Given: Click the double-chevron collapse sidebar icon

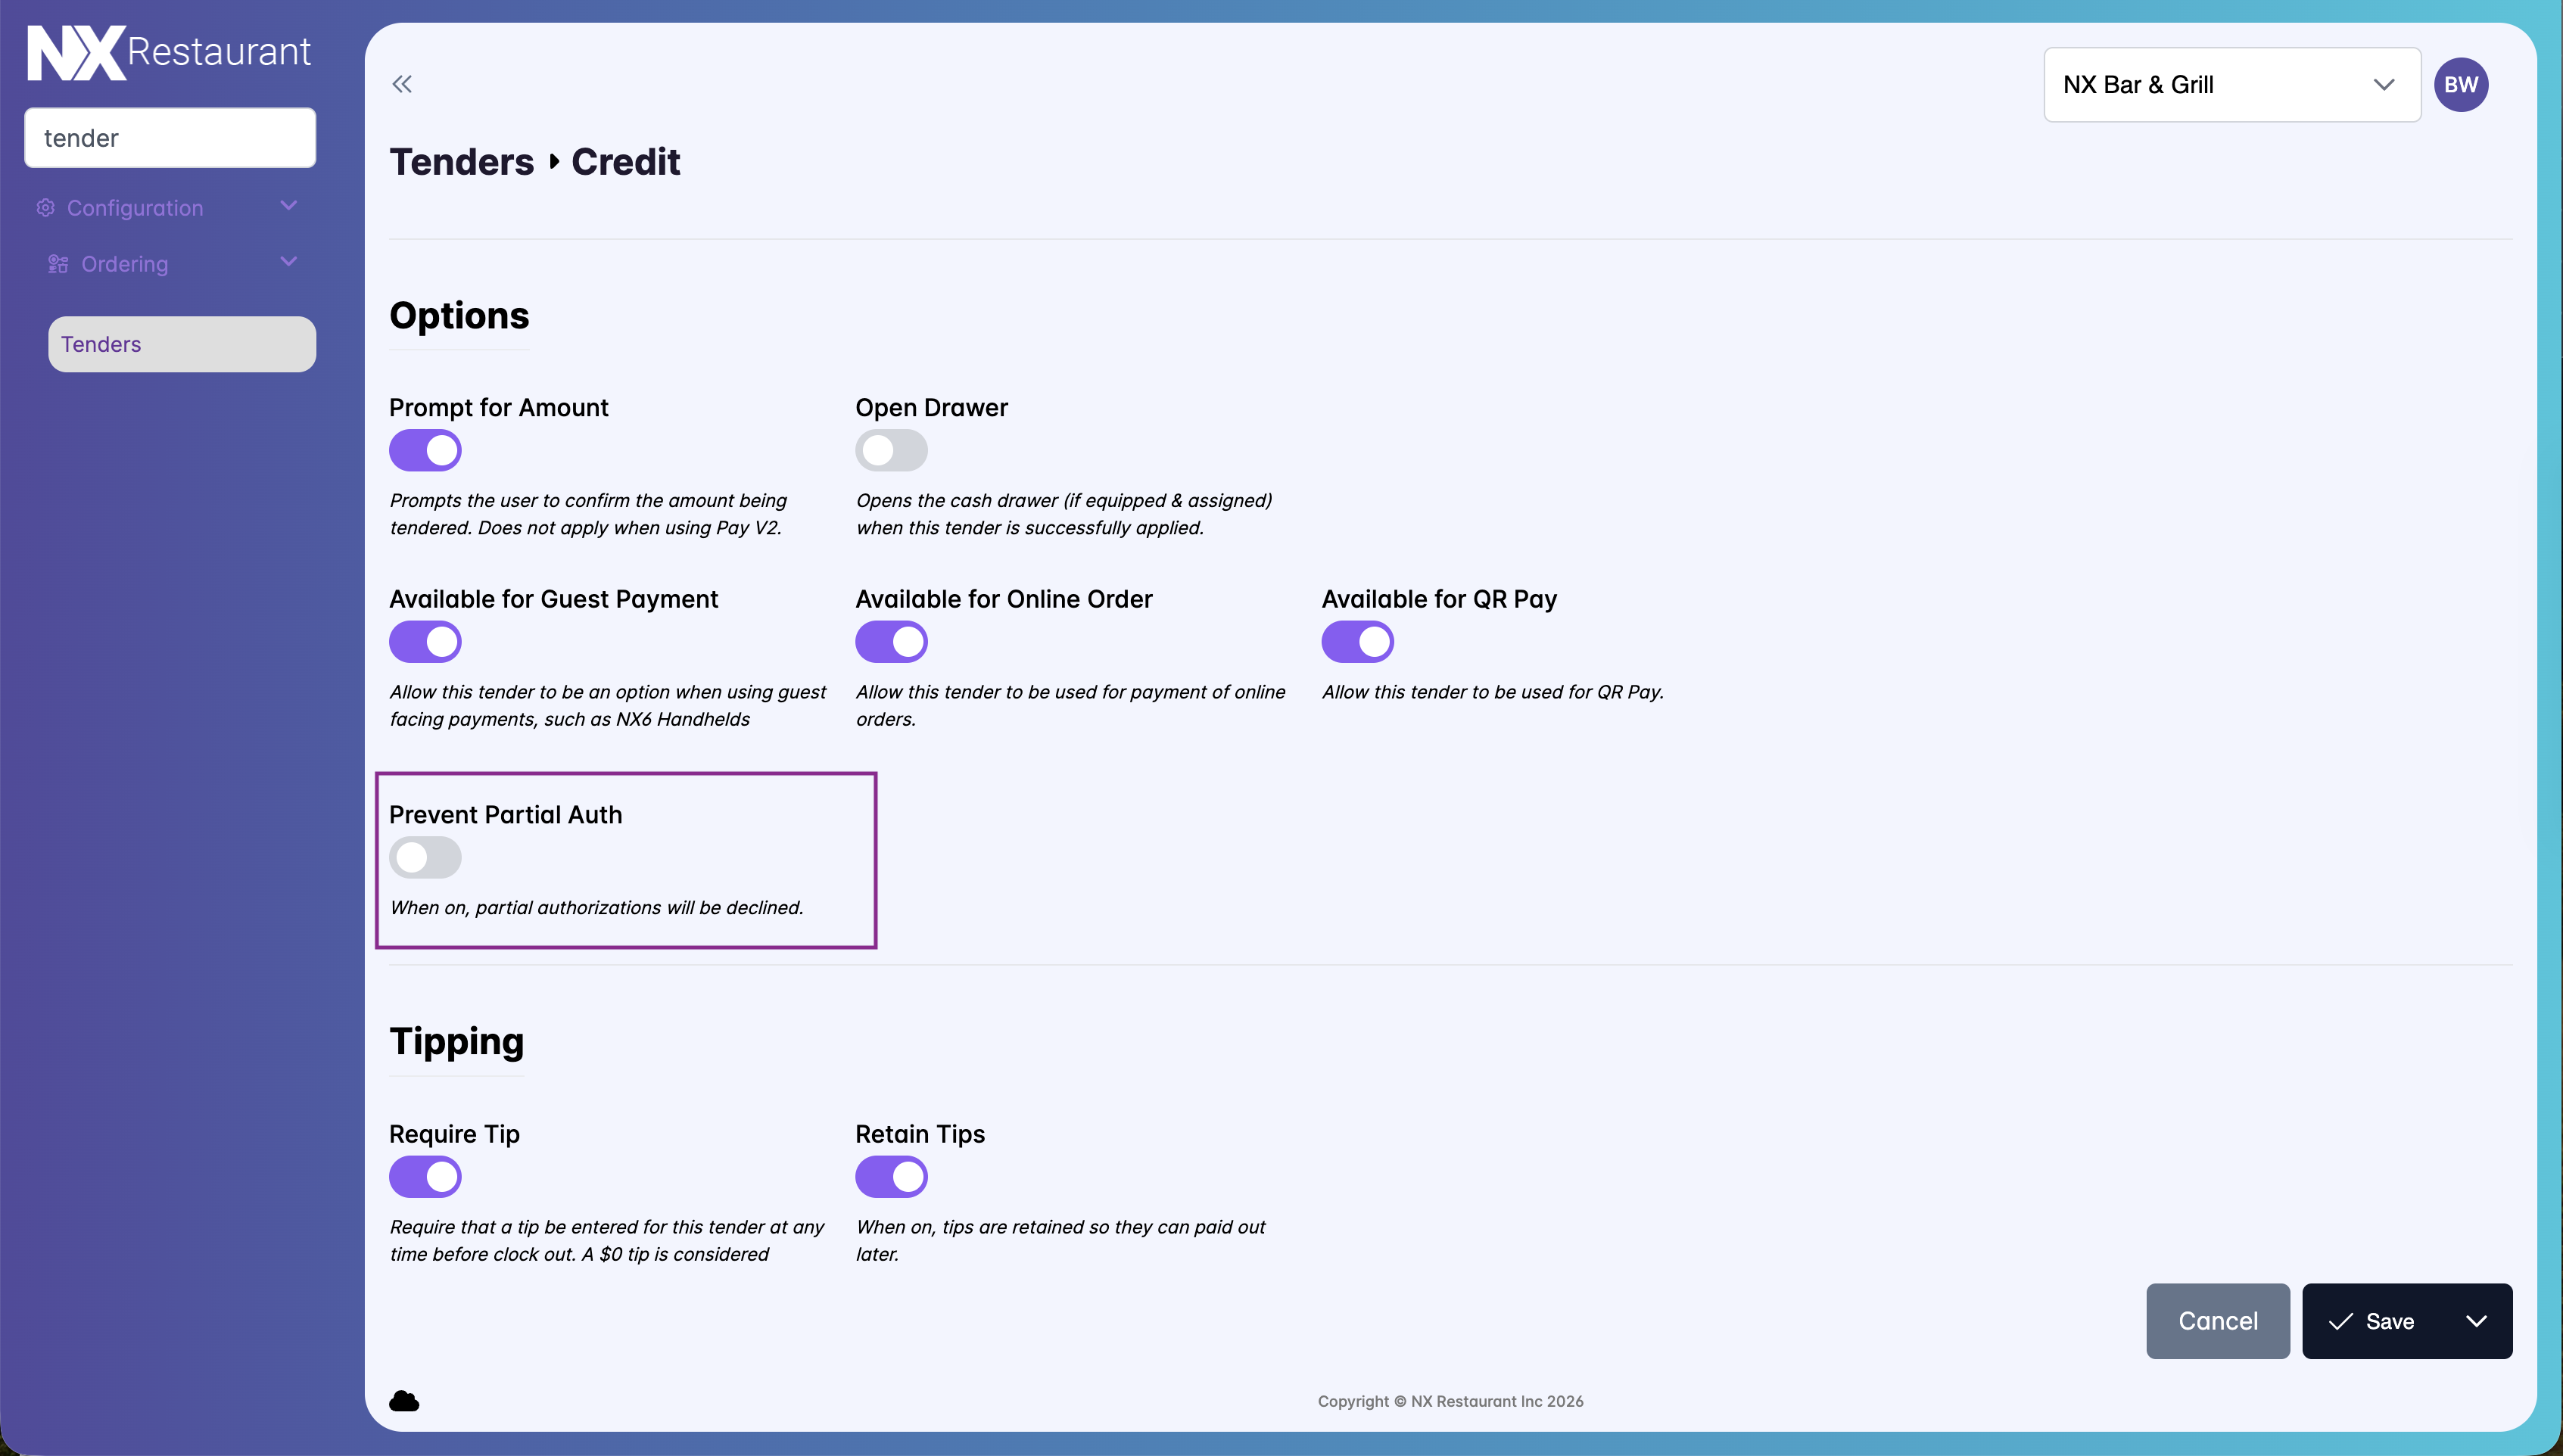Looking at the screenshot, I should 402,84.
